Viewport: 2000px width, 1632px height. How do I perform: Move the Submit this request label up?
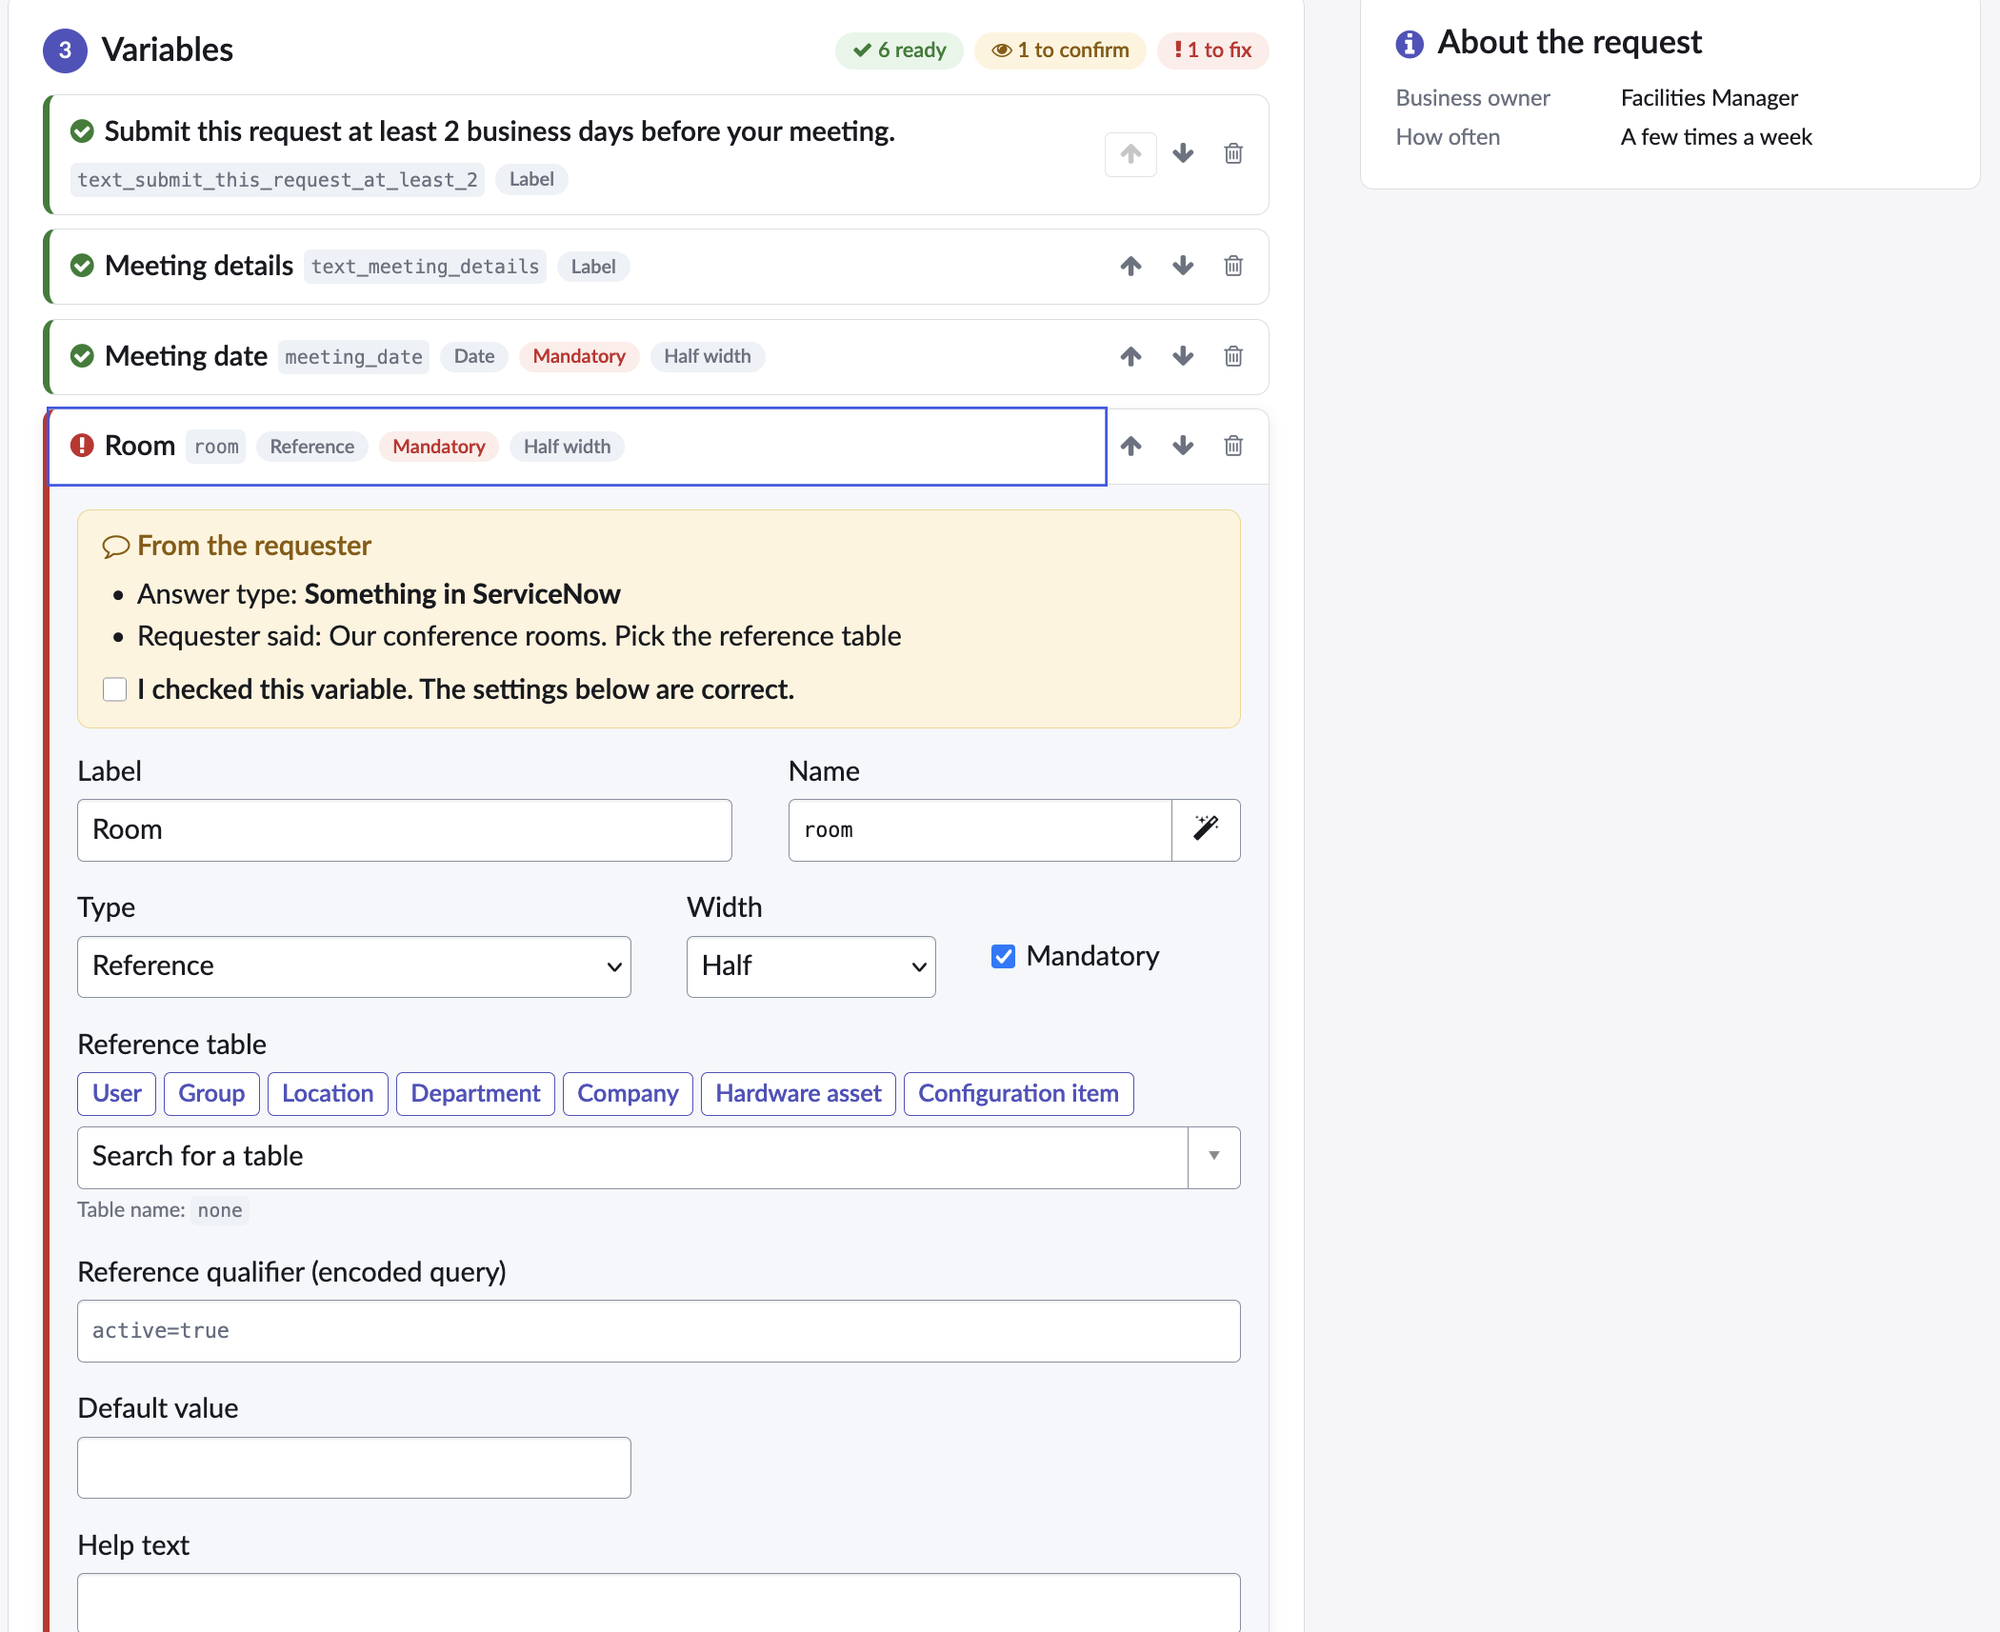[1130, 154]
